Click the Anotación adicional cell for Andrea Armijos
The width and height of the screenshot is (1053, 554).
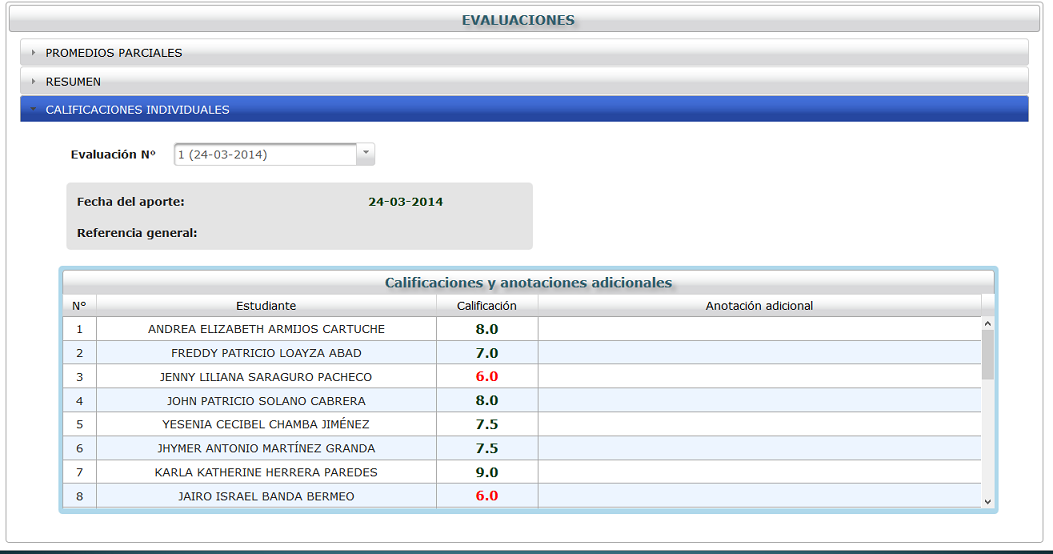pyautogui.click(x=759, y=329)
